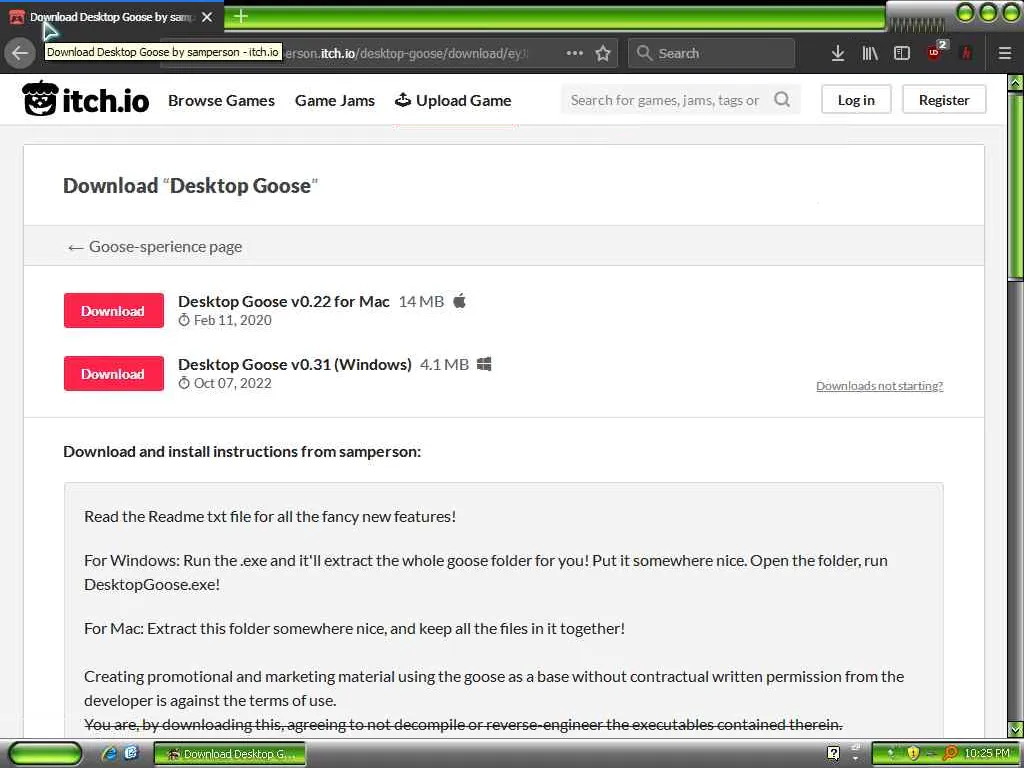The image size is (1024, 768).
Task: Open the Firefox downloads arrow panel
Action: (837, 53)
